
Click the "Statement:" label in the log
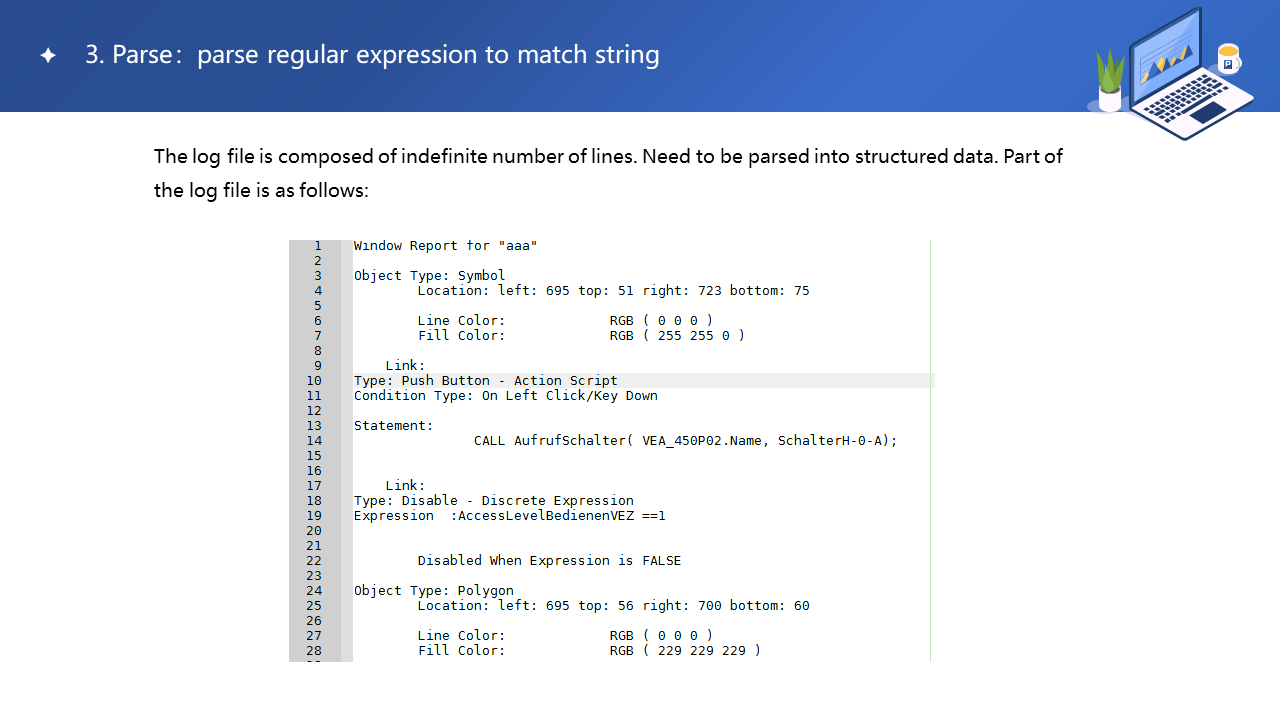[x=393, y=426]
